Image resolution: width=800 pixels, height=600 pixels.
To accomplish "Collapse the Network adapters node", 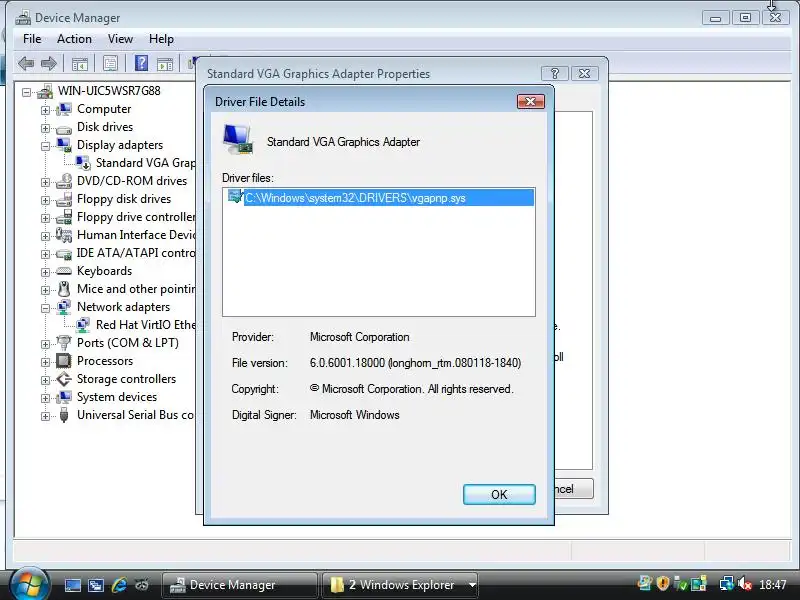I will point(45,308).
